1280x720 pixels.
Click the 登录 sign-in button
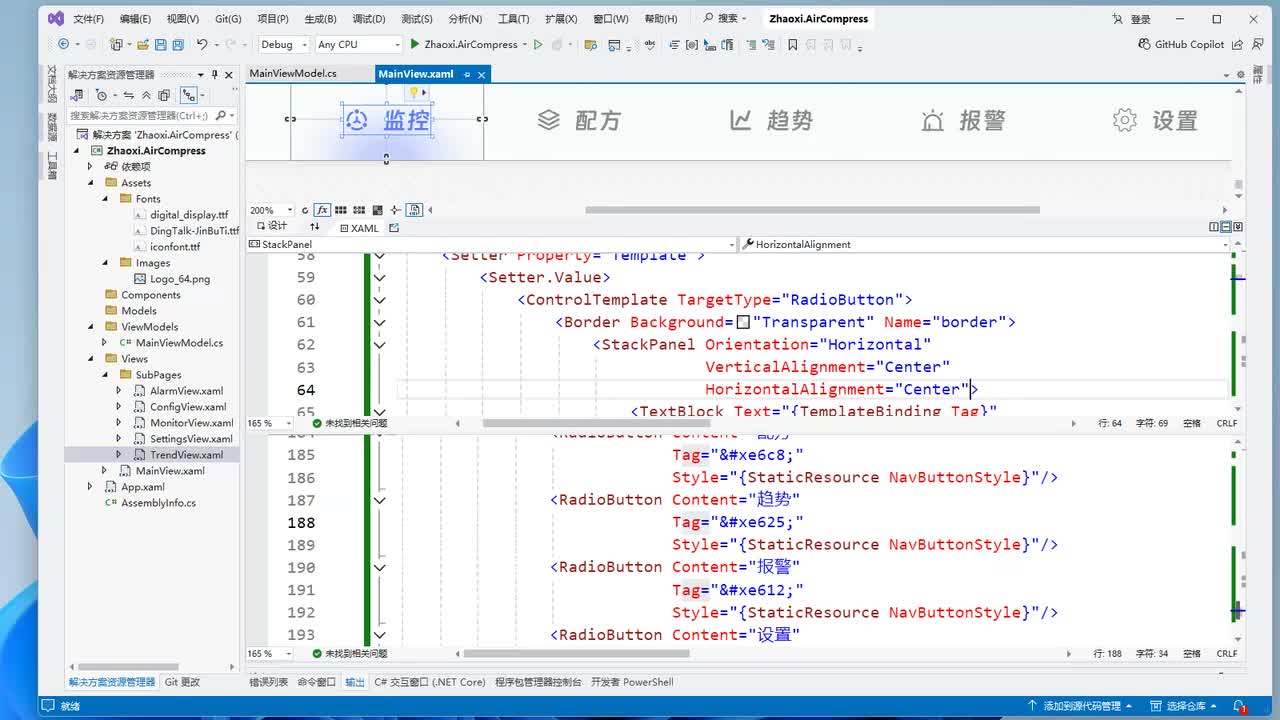coord(1132,19)
